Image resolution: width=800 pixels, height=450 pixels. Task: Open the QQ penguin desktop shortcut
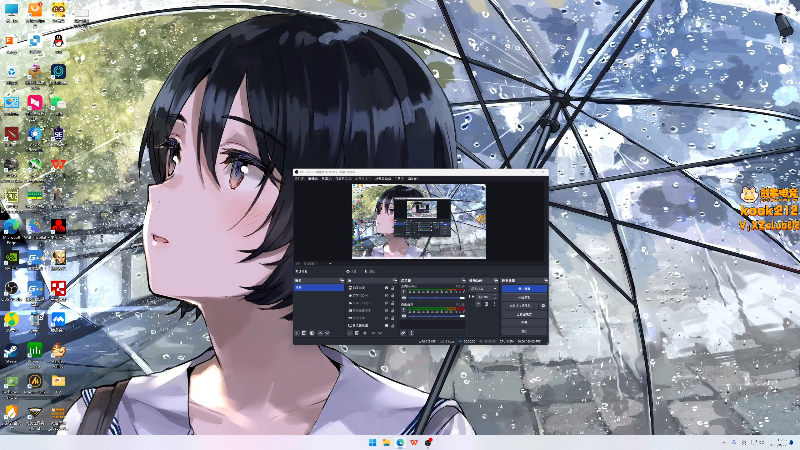tap(58, 42)
